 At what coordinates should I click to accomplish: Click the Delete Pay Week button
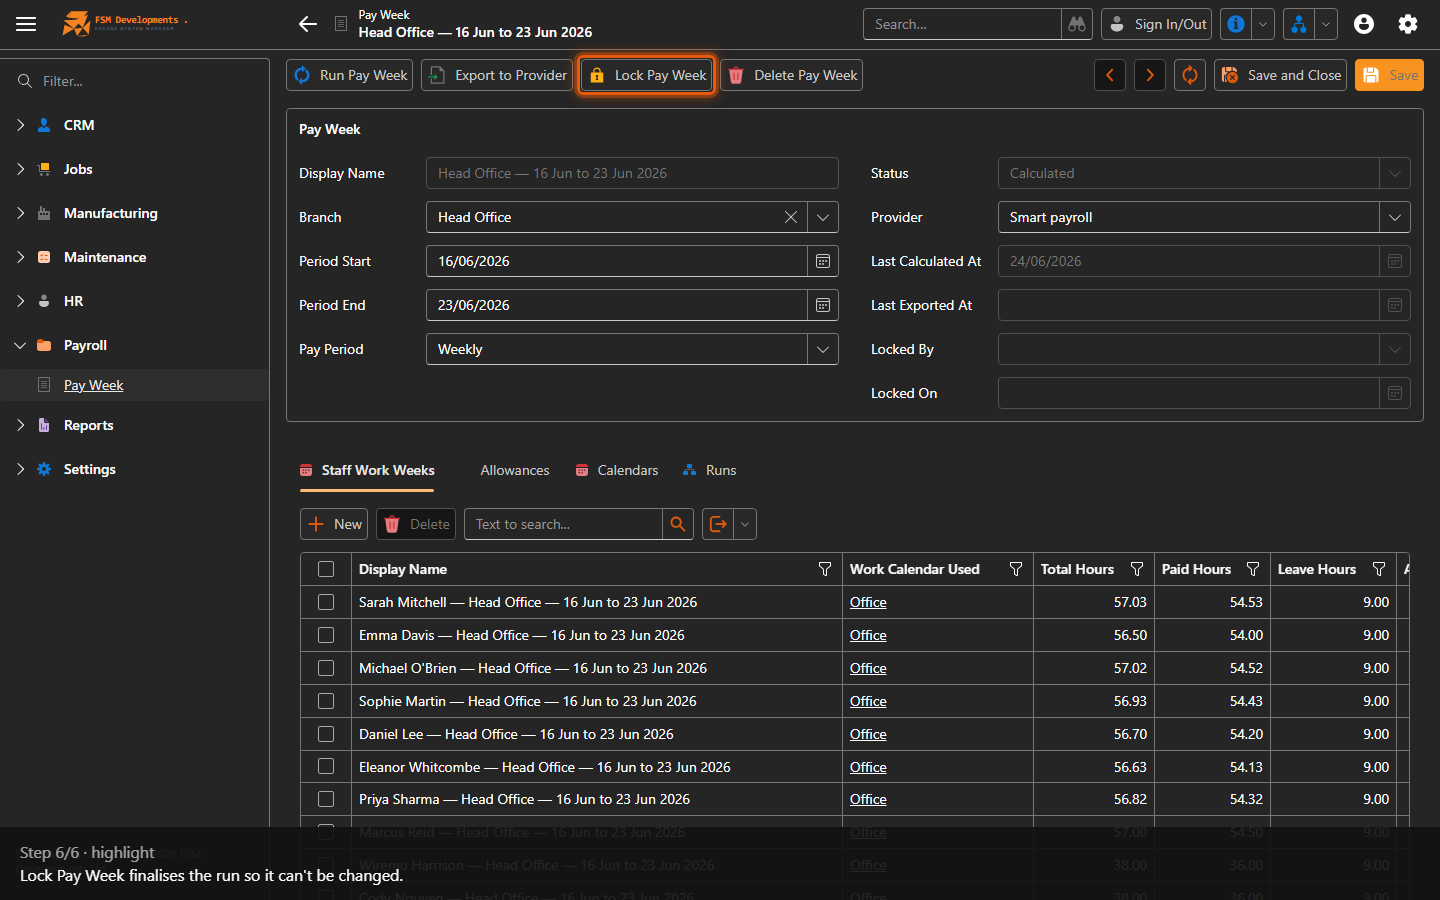coord(792,75)
